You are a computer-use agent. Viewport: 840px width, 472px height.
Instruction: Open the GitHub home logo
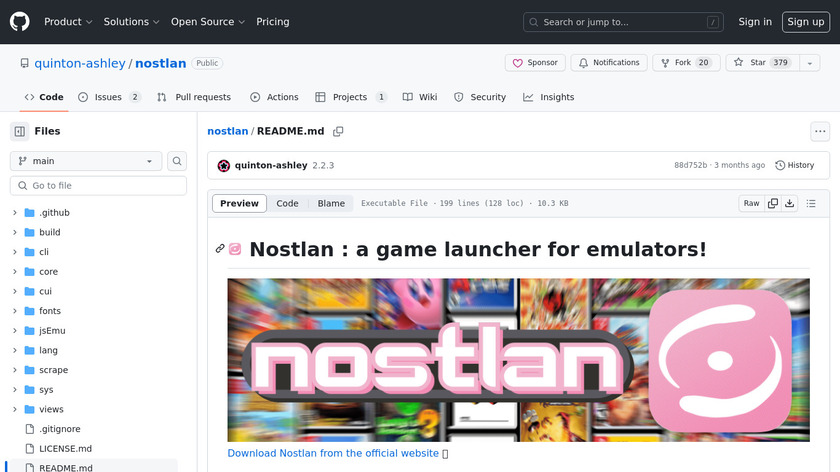20,22
